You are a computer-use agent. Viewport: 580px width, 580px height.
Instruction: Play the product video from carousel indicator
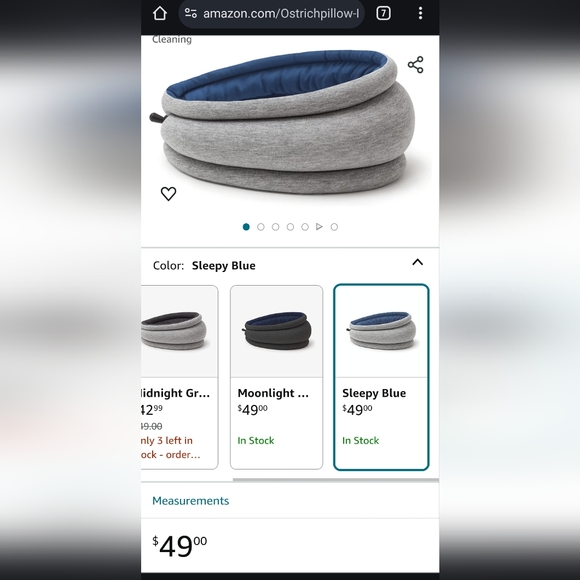320,227
